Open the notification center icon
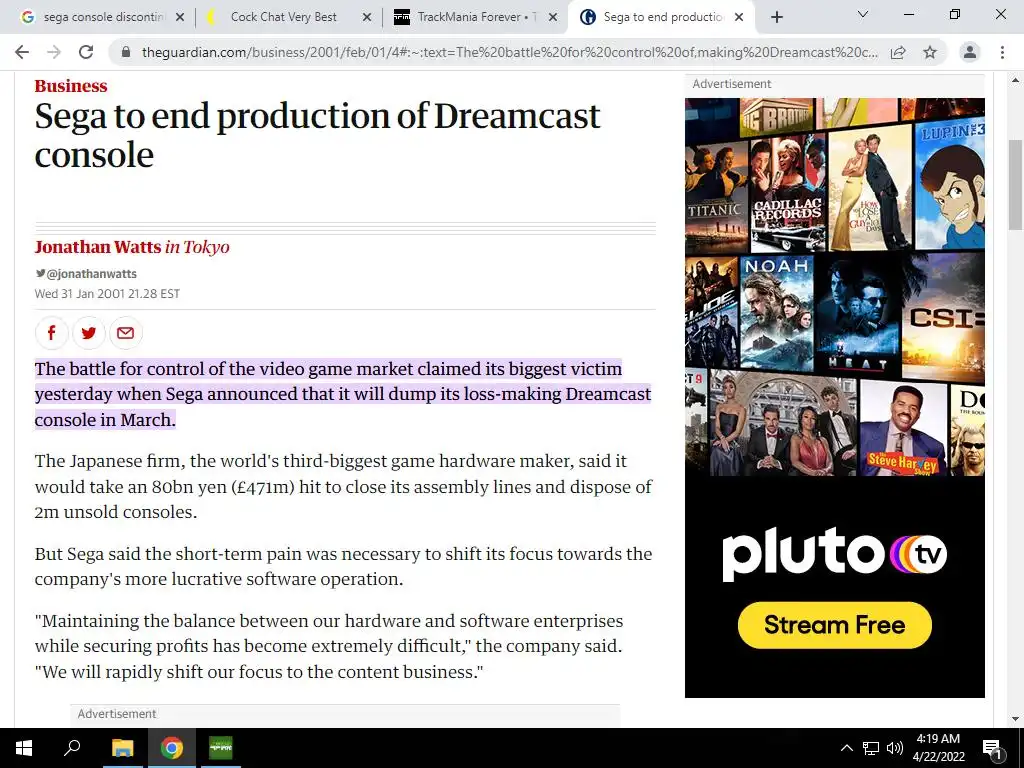This screenshot has width=1024, height=768. click(x=992, y=748)
